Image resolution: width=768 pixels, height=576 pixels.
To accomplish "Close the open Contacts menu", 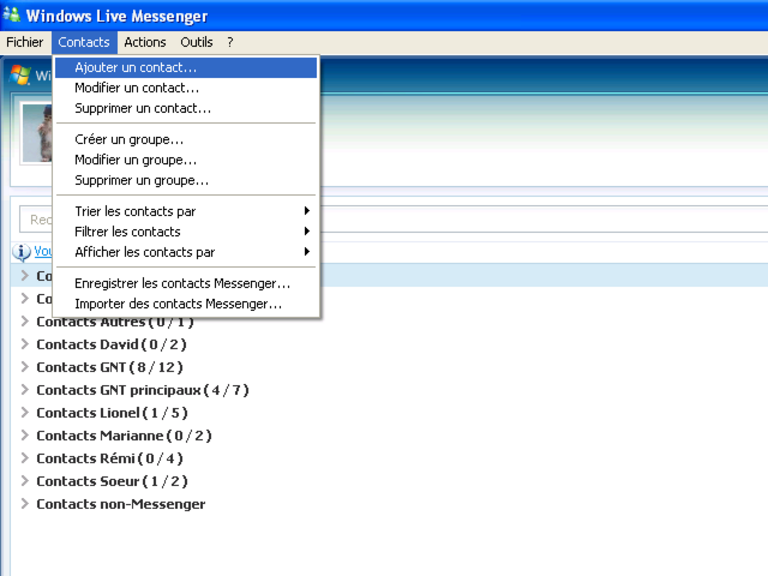I will pyautogui.click(x=84, y=43).
